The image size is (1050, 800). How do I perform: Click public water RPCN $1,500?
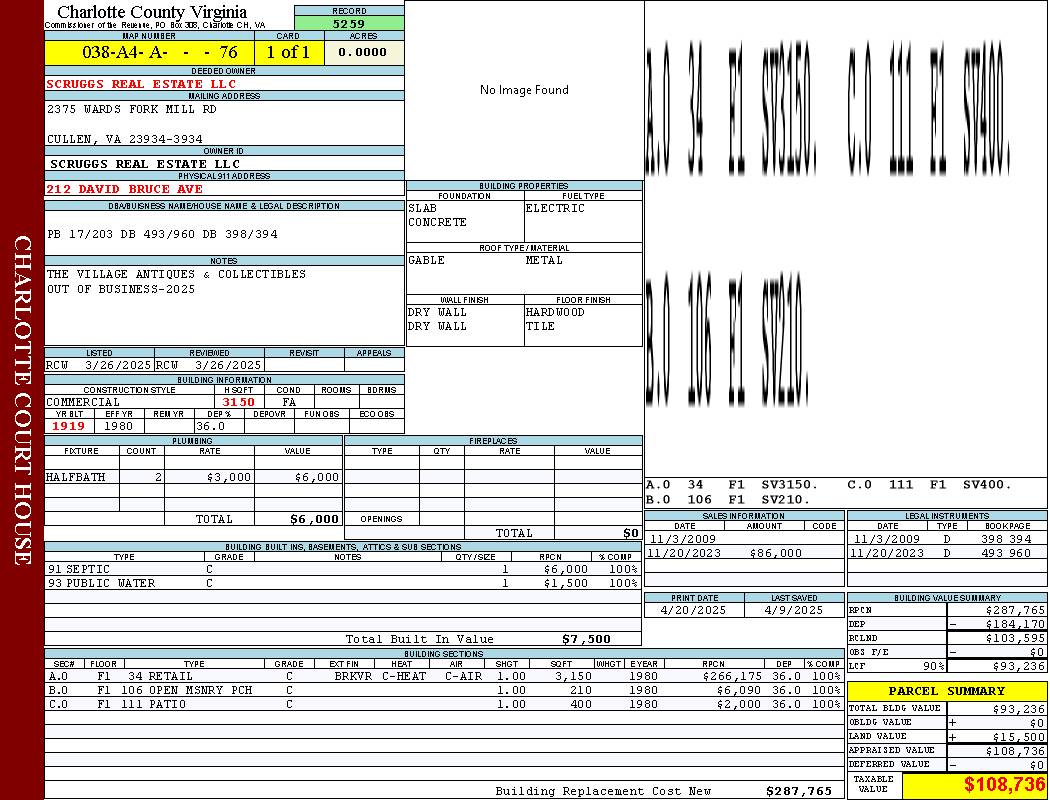click(566, 584)
